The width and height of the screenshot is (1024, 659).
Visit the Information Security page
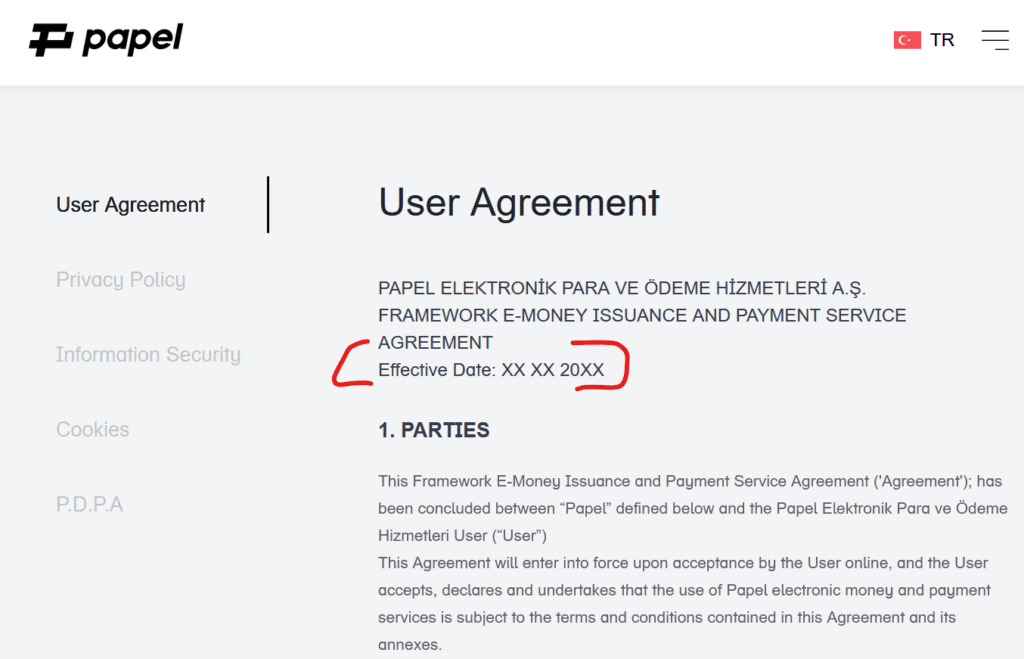[x=148, y=354]
